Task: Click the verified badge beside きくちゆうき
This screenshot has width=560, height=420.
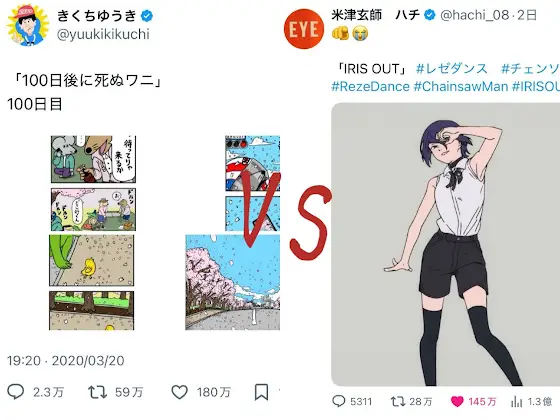Action: (x=147, y=16)
